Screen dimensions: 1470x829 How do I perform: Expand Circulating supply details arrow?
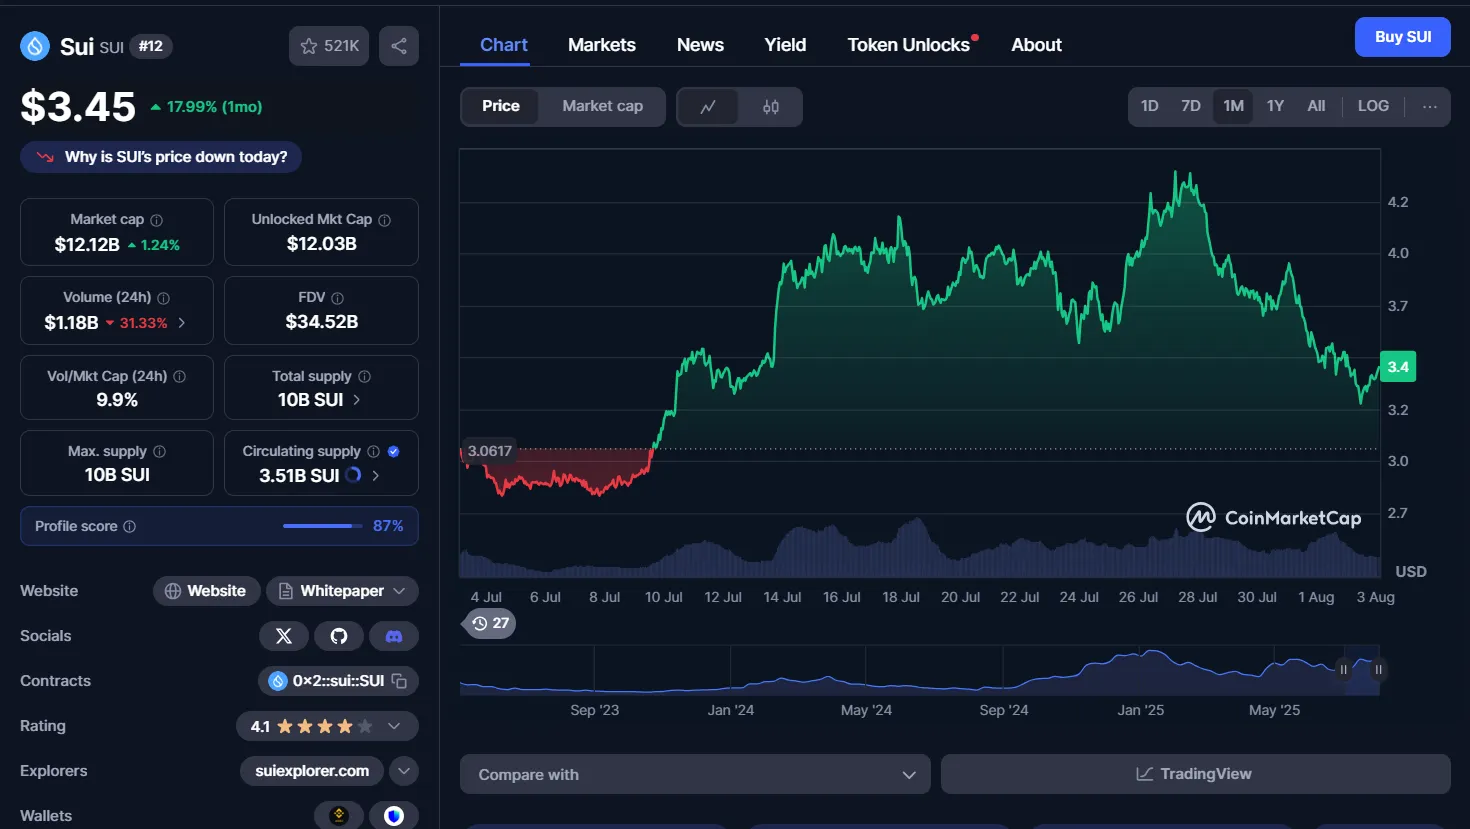coord(375,476)
